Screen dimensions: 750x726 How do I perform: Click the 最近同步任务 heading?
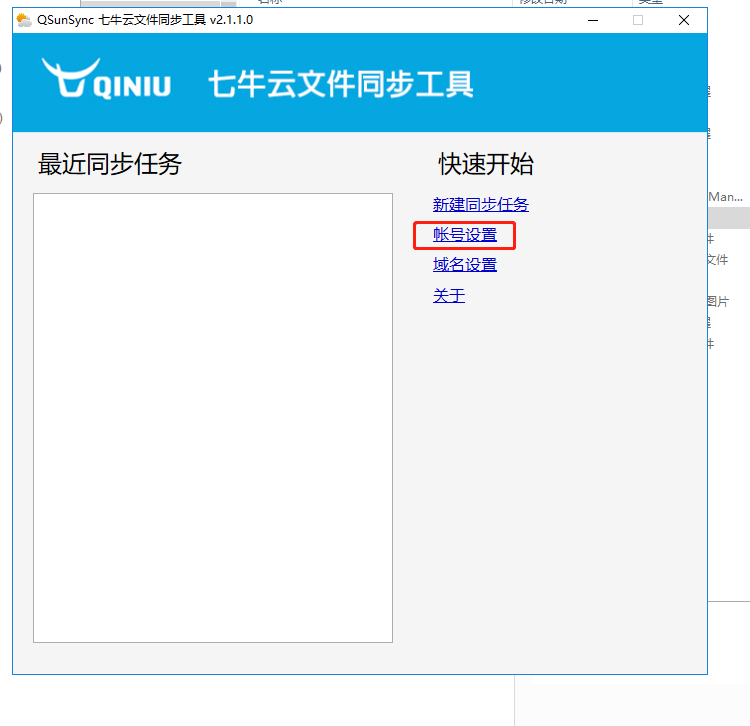click(110, 164)
